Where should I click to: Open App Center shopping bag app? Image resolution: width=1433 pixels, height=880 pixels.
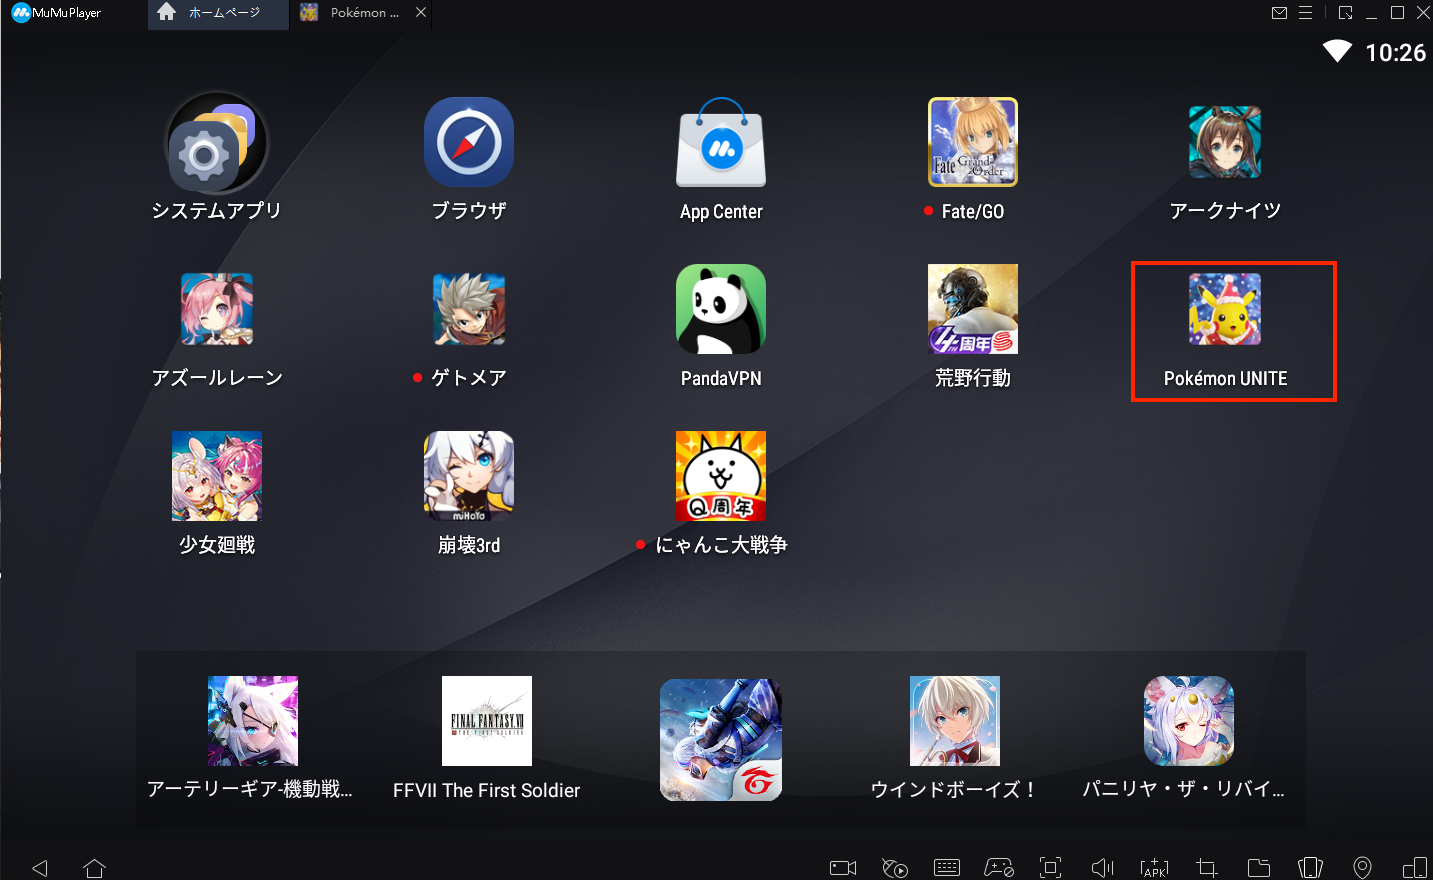tap(721, 142)
